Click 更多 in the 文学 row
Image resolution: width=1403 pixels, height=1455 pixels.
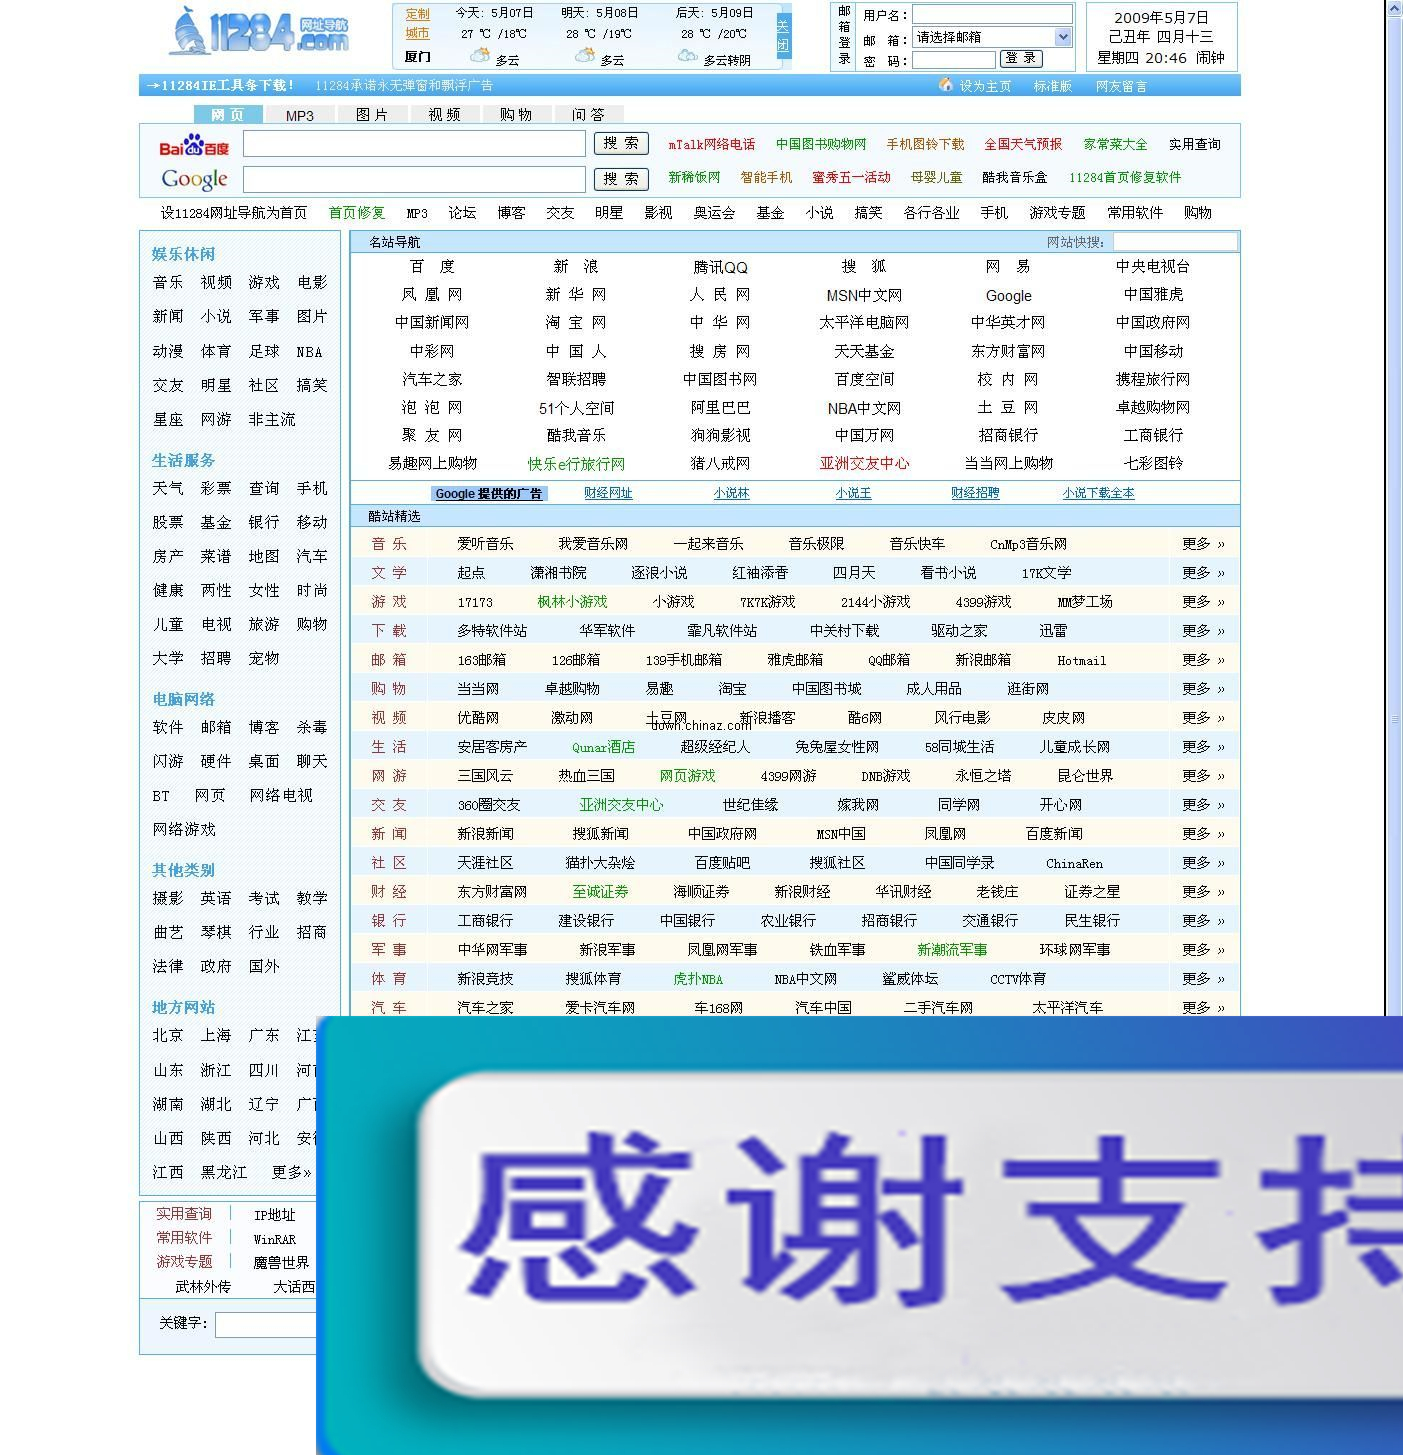tap(1203, 573)
